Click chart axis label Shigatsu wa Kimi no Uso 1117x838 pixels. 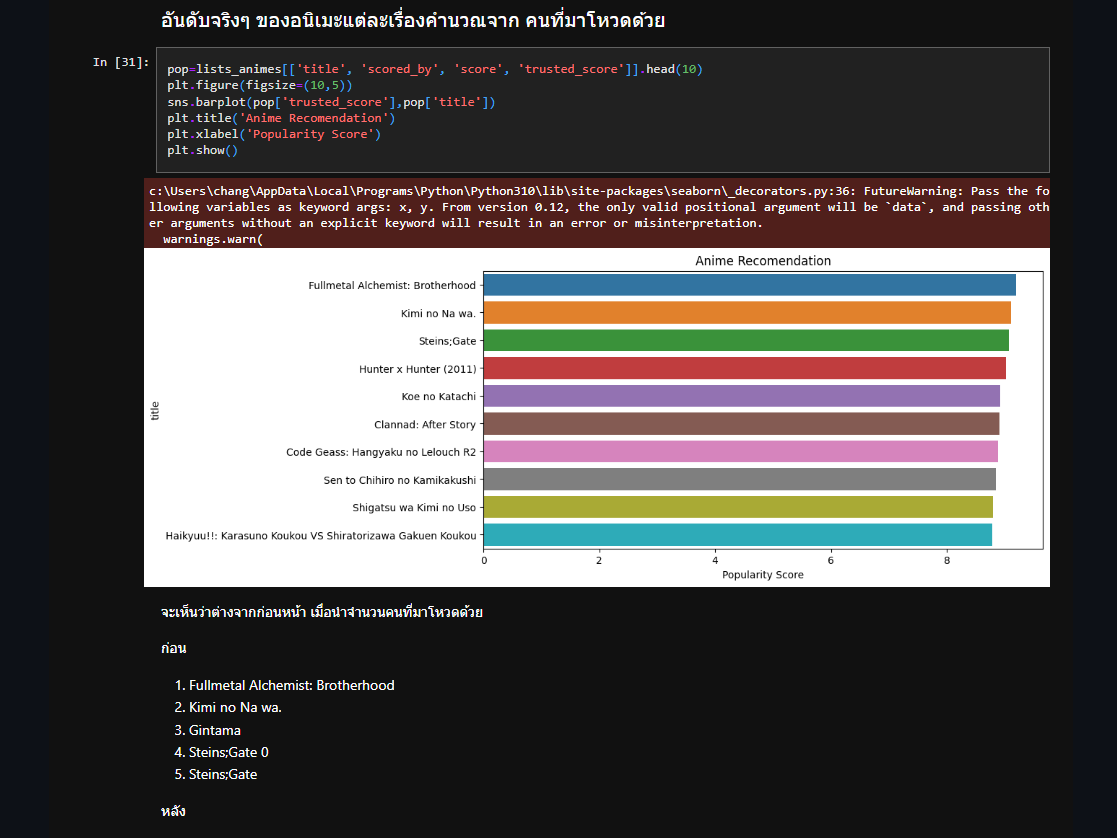point(414,507)
